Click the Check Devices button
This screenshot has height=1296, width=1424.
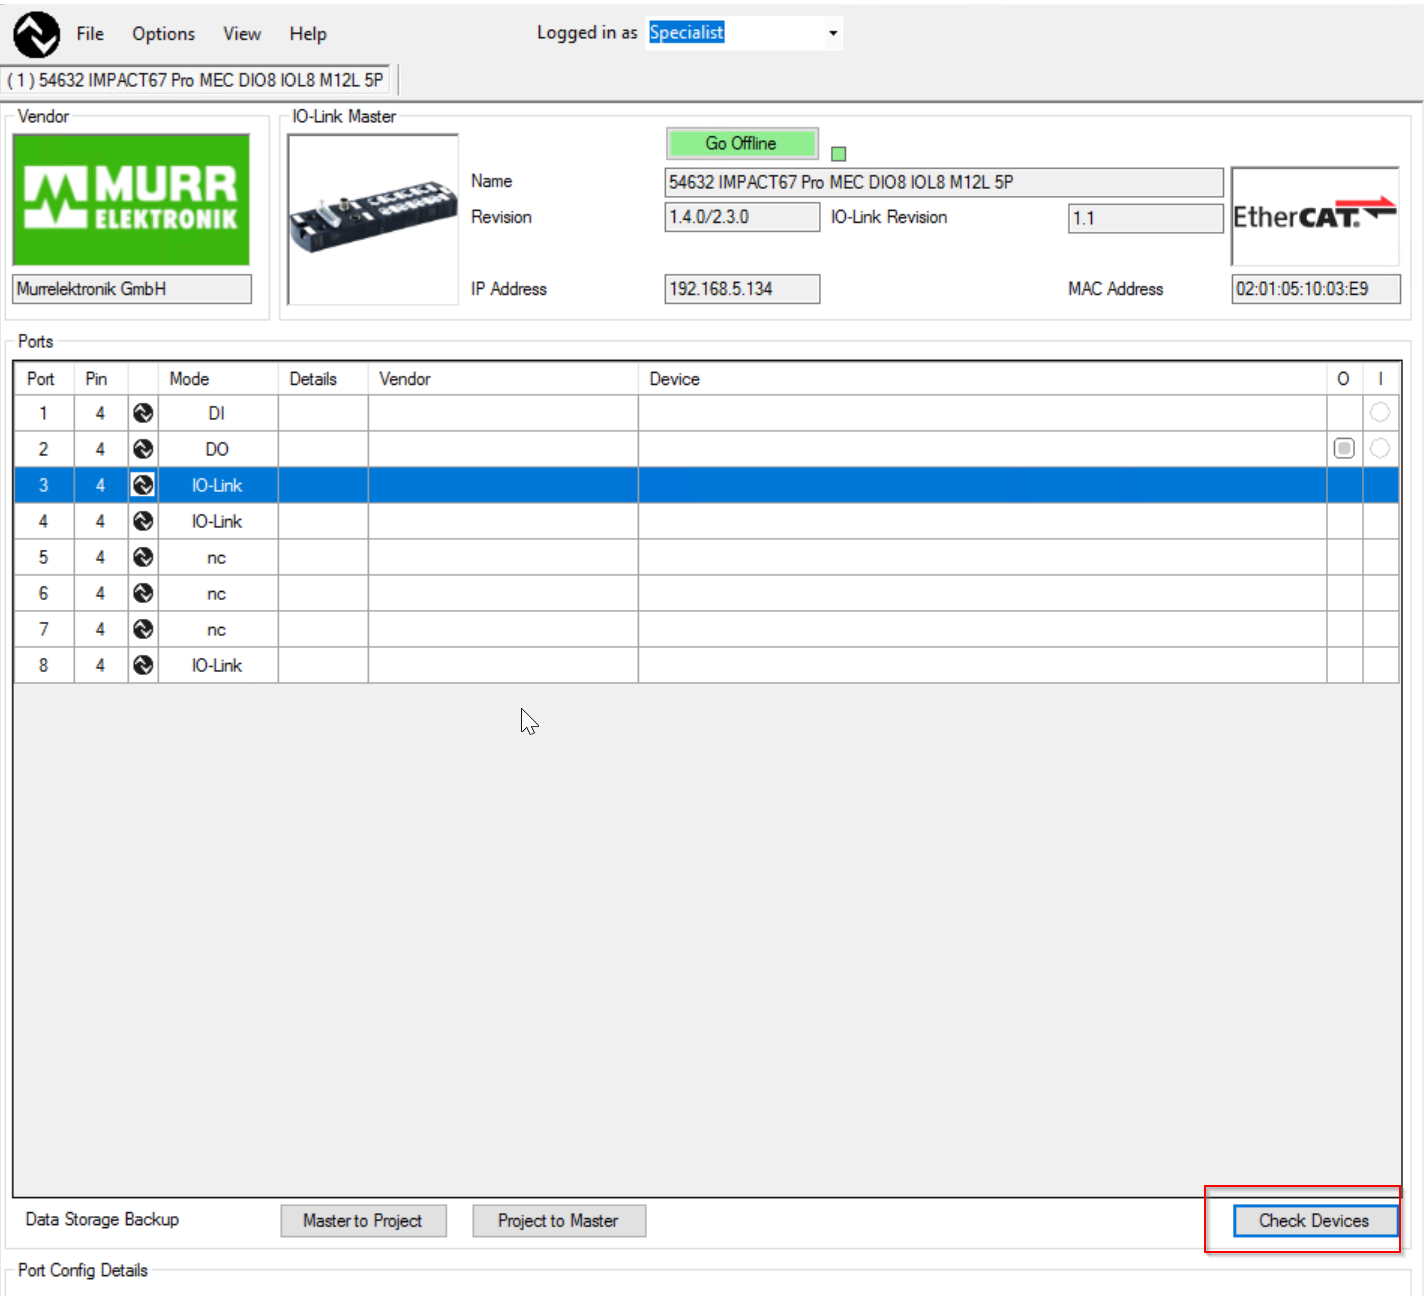[1314, 1221]
